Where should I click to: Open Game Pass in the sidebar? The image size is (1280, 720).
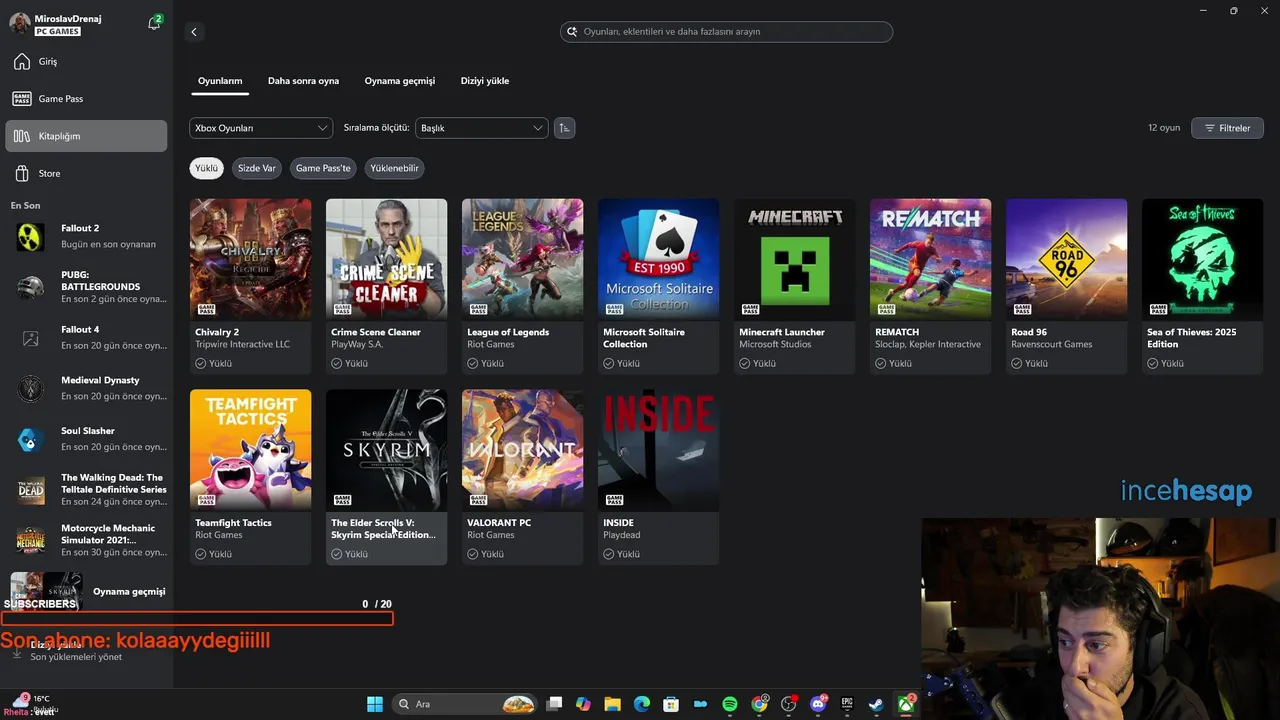(x=86, y=99)
